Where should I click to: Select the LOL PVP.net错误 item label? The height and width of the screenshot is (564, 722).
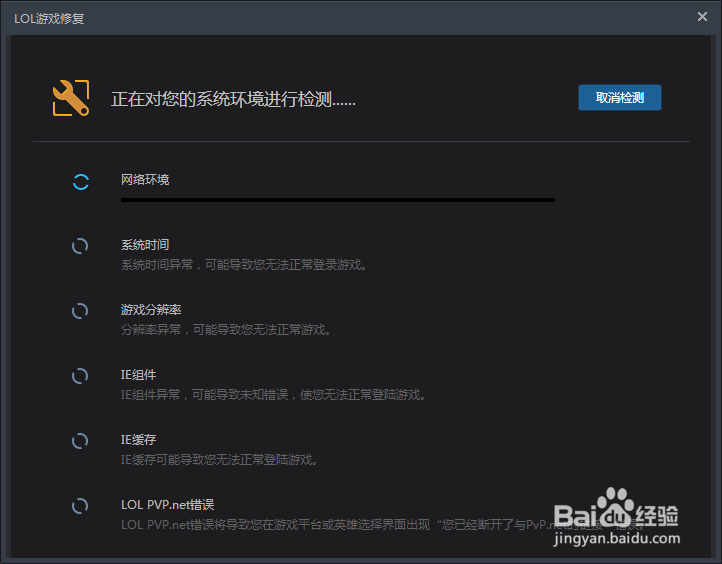click(168, 505)
